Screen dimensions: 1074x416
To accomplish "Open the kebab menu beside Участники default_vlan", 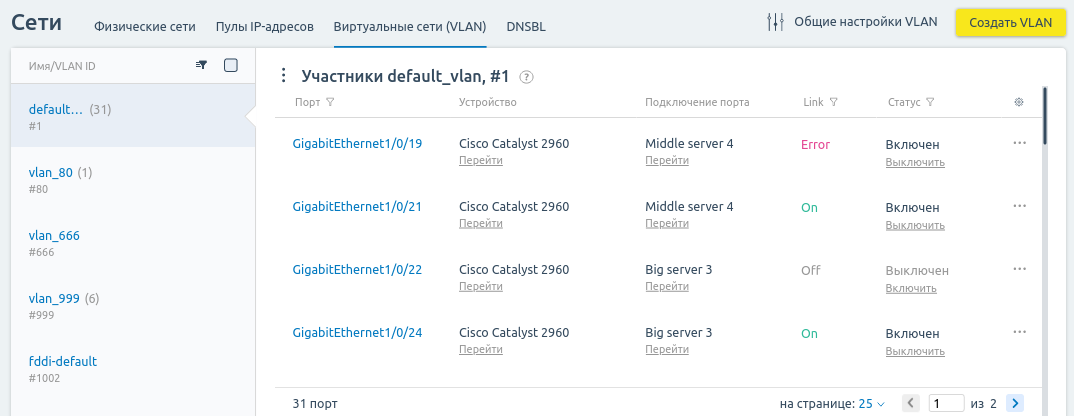I will pos(284,75).
